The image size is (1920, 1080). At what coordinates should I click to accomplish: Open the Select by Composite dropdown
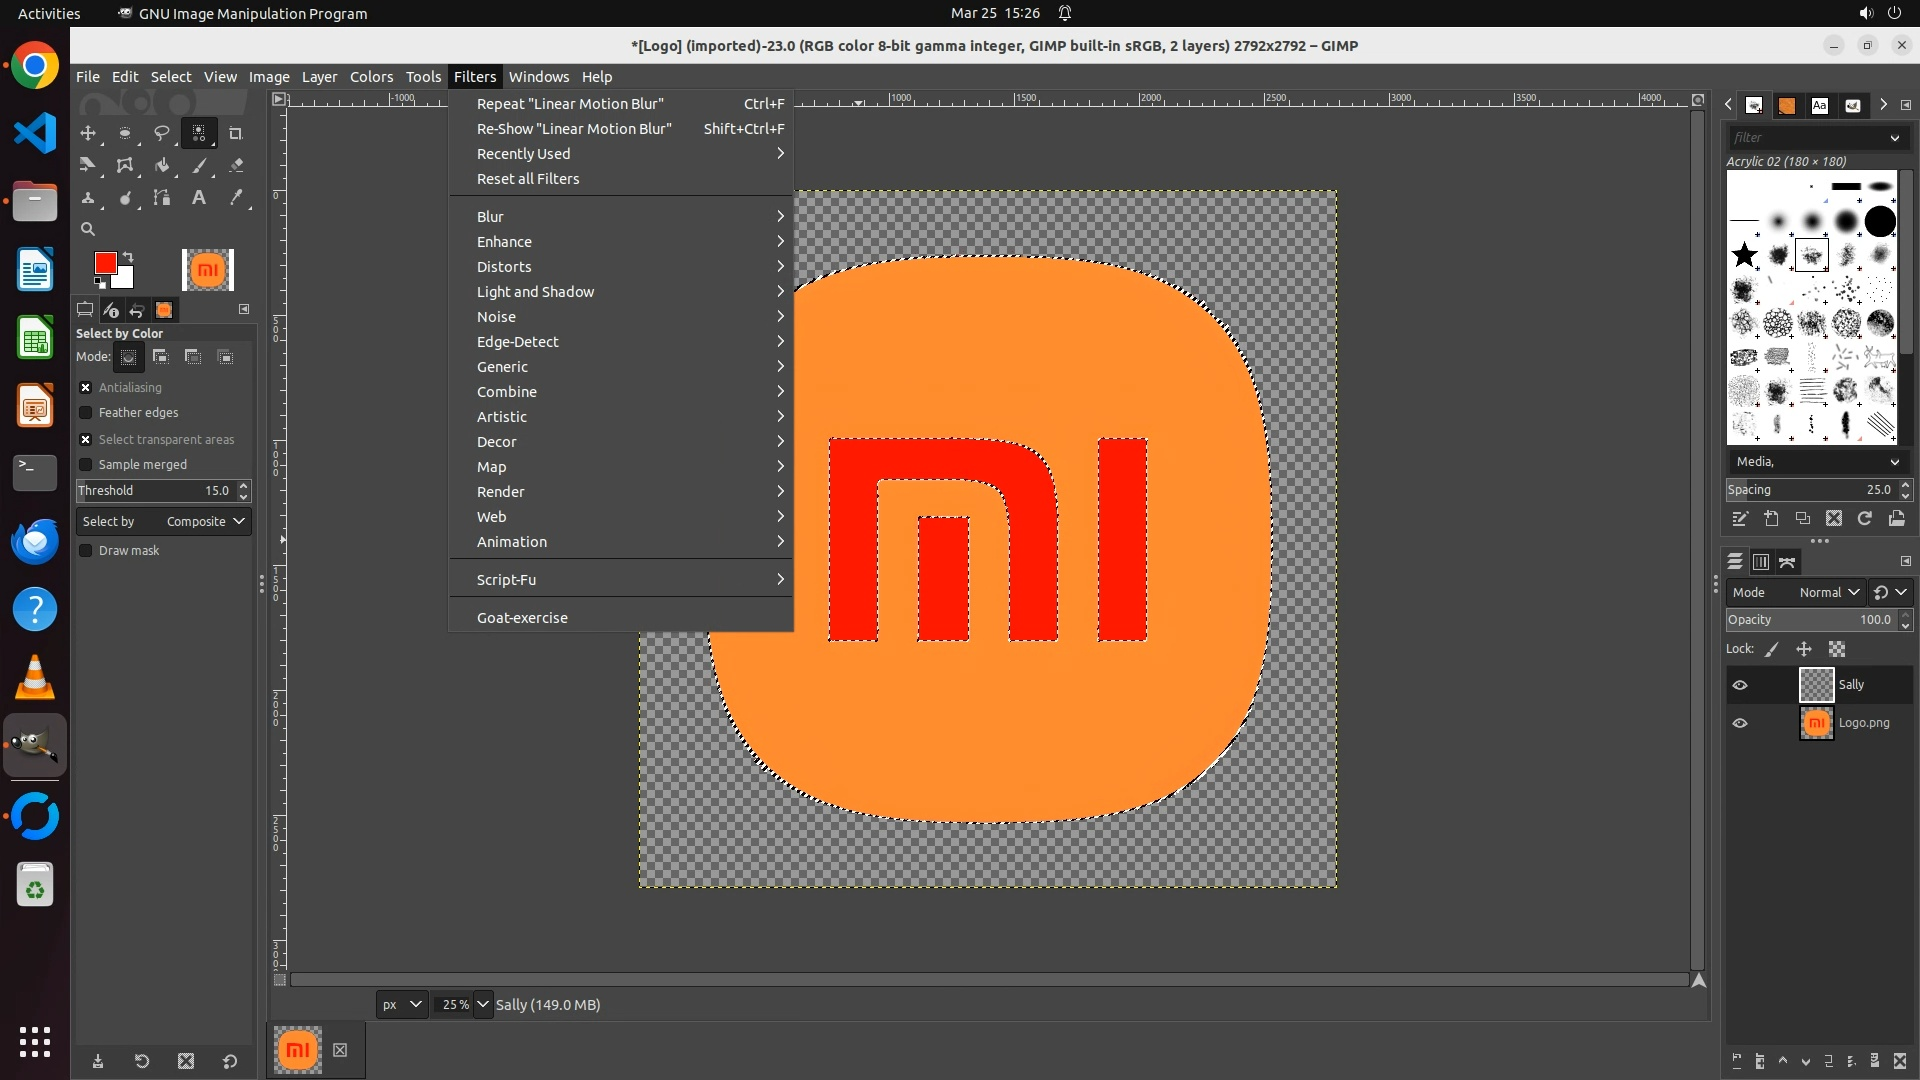tap(164, 521)
